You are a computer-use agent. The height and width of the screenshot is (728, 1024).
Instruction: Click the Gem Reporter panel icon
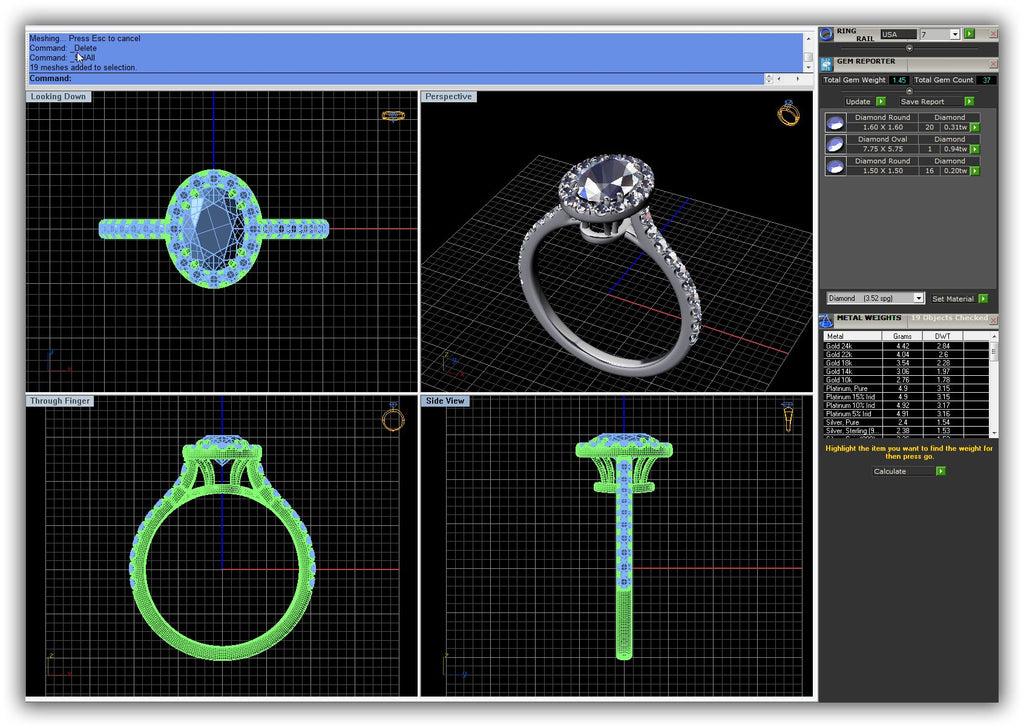click(826, 62)
